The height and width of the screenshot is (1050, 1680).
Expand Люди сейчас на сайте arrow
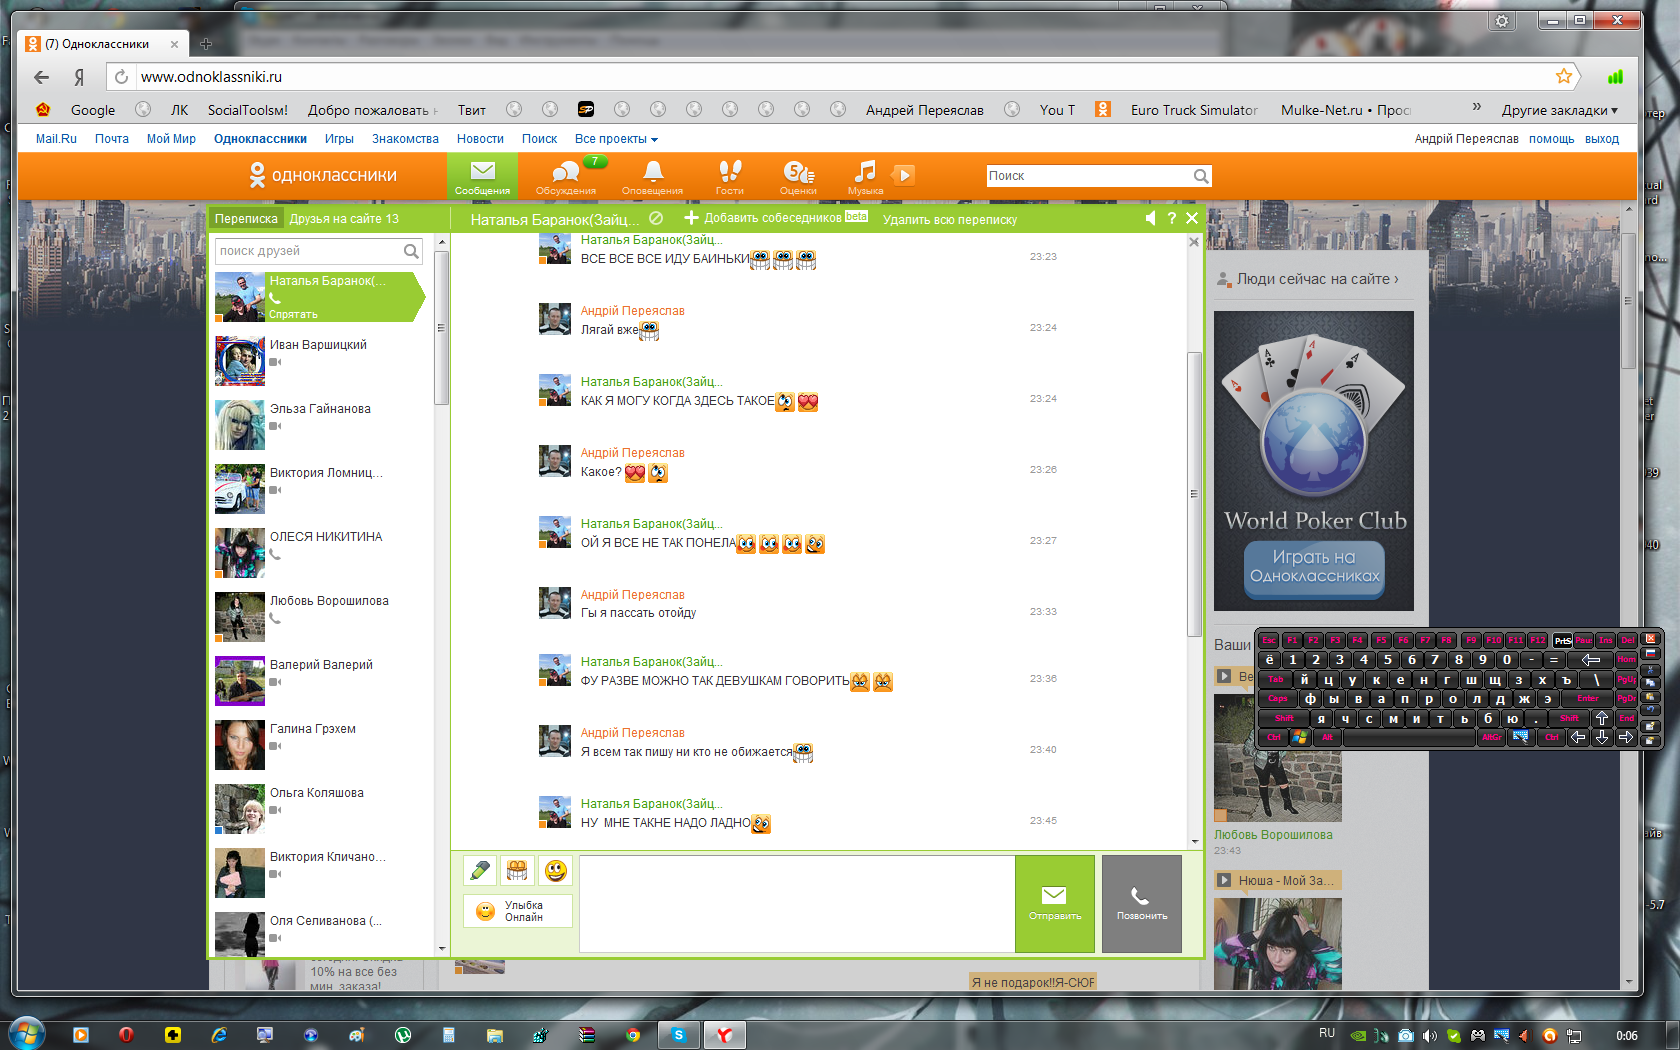pyautogui.click(x=1396, y=279)
